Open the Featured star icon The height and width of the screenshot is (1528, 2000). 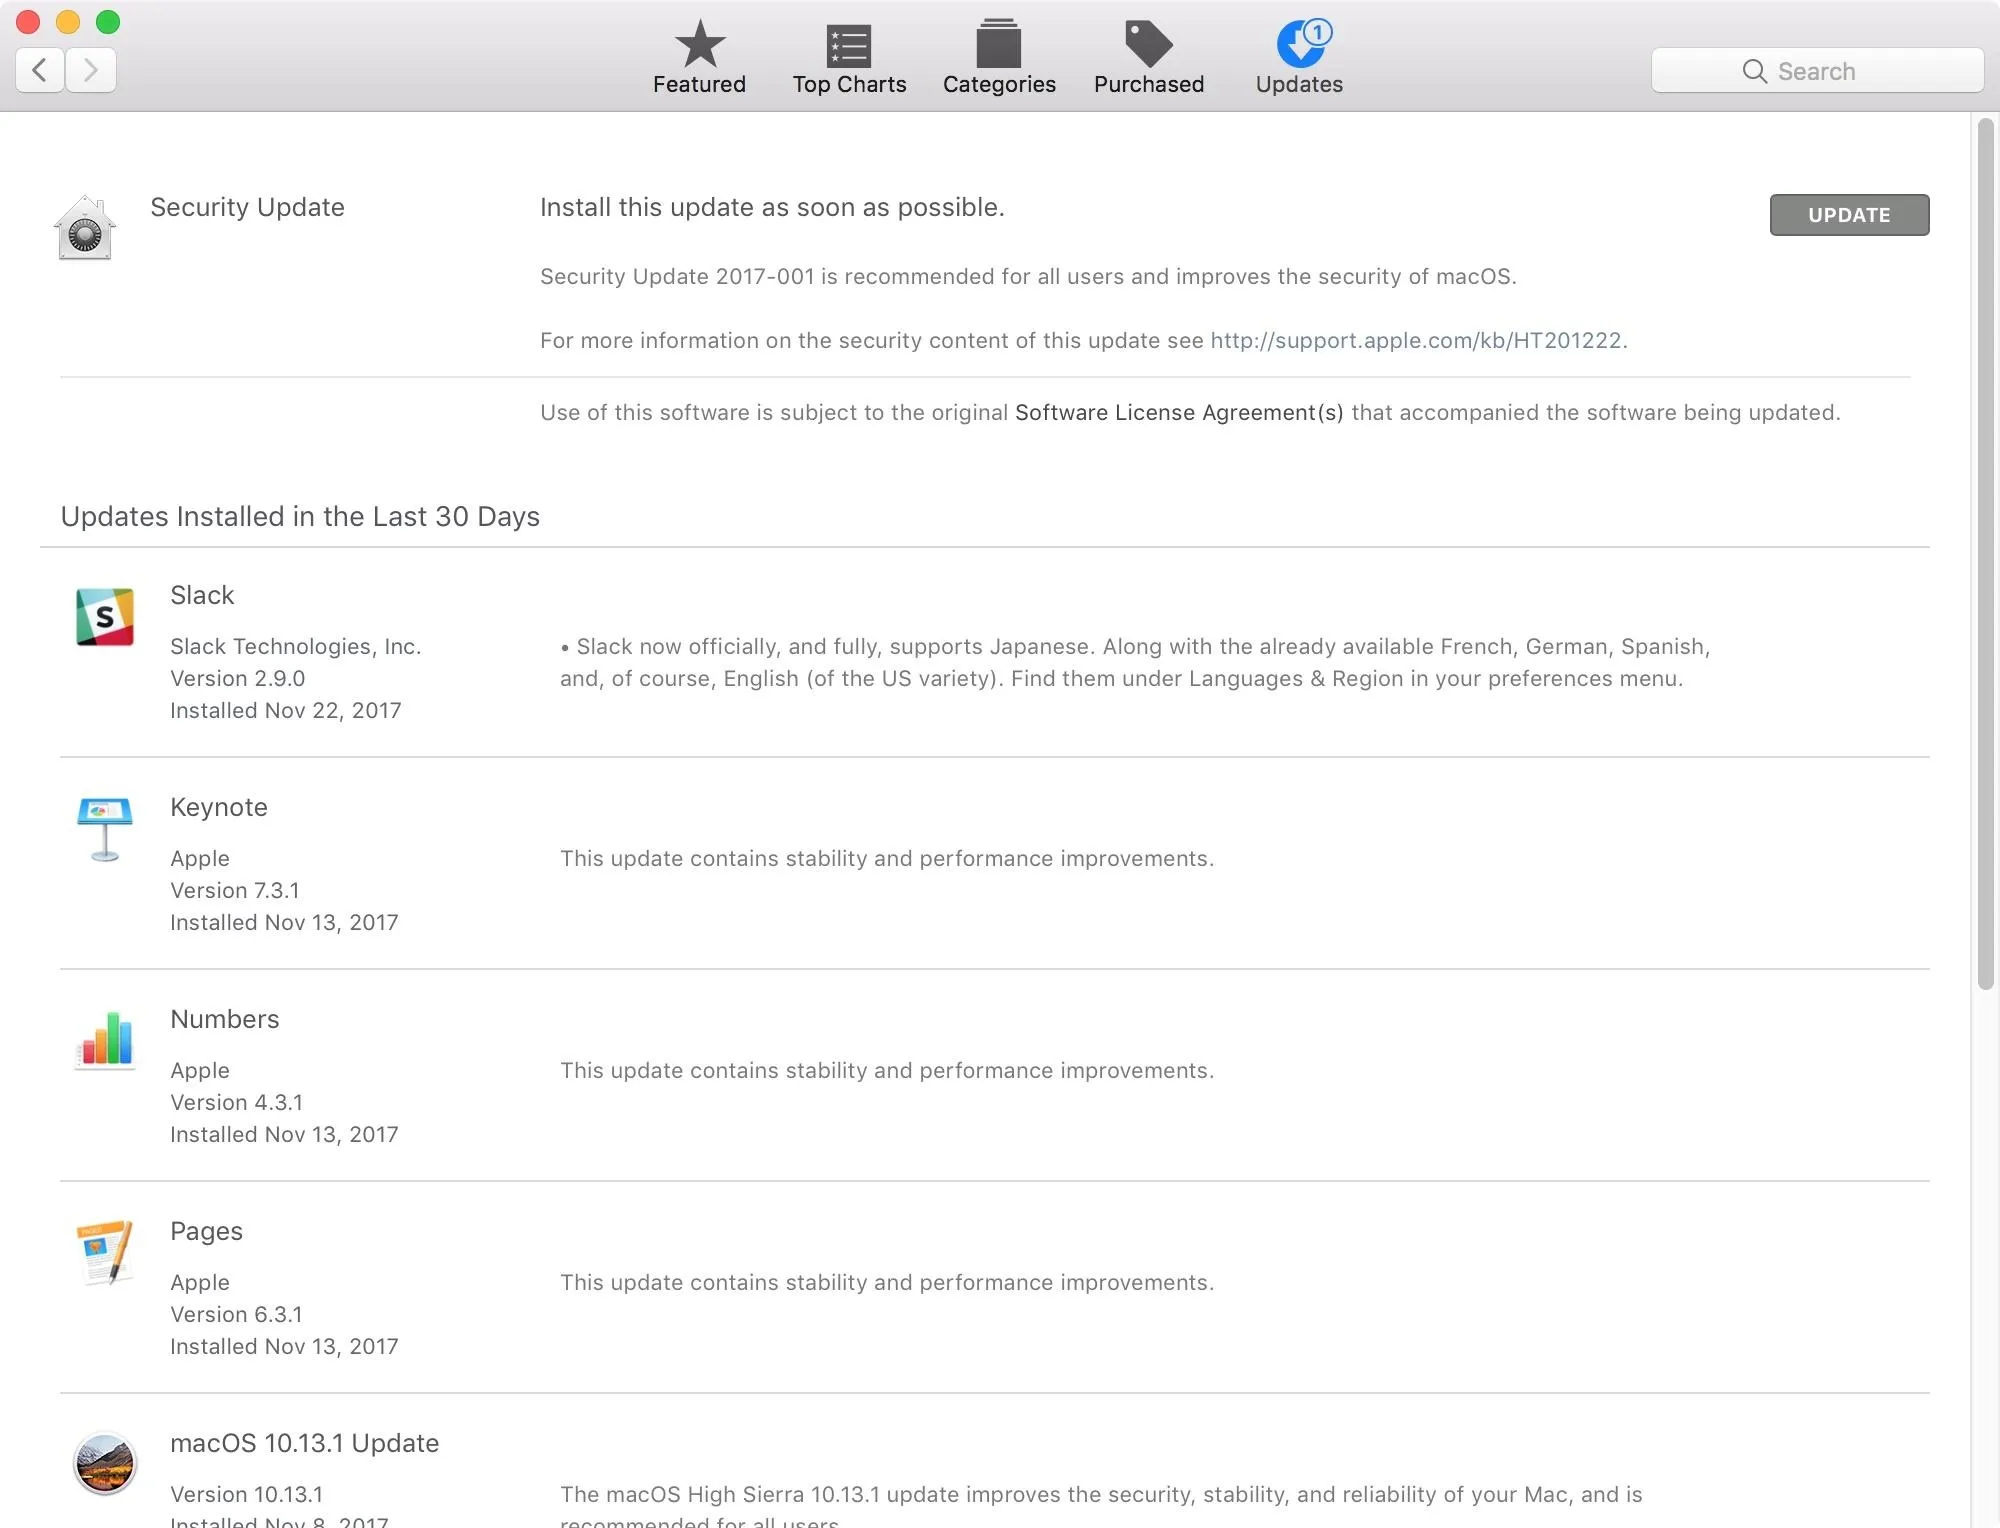[699, 44]
